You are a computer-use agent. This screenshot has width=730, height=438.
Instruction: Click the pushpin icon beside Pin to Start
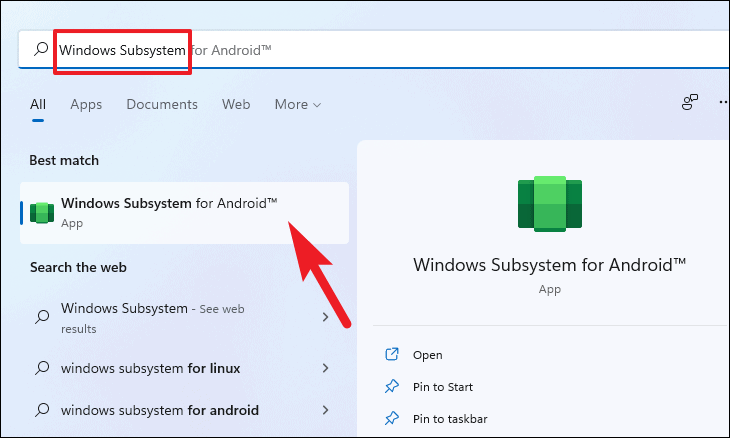(x=392, y=387)
